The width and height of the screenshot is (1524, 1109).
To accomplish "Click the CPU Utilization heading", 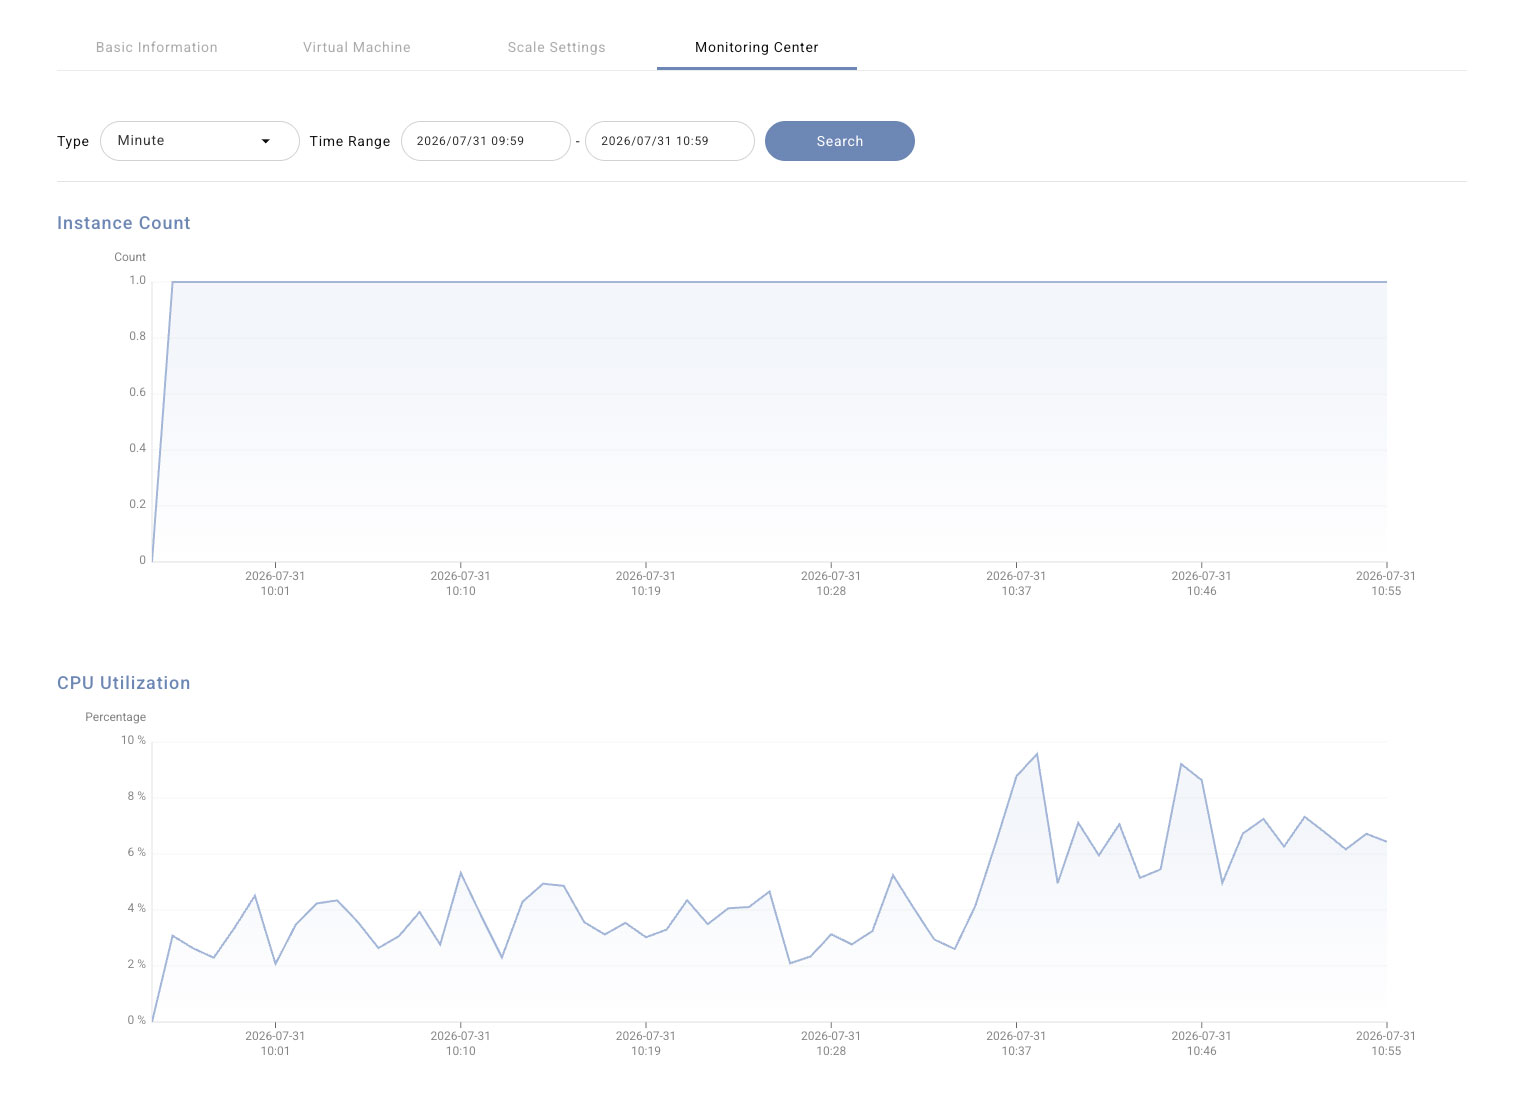I will [124, 683].
